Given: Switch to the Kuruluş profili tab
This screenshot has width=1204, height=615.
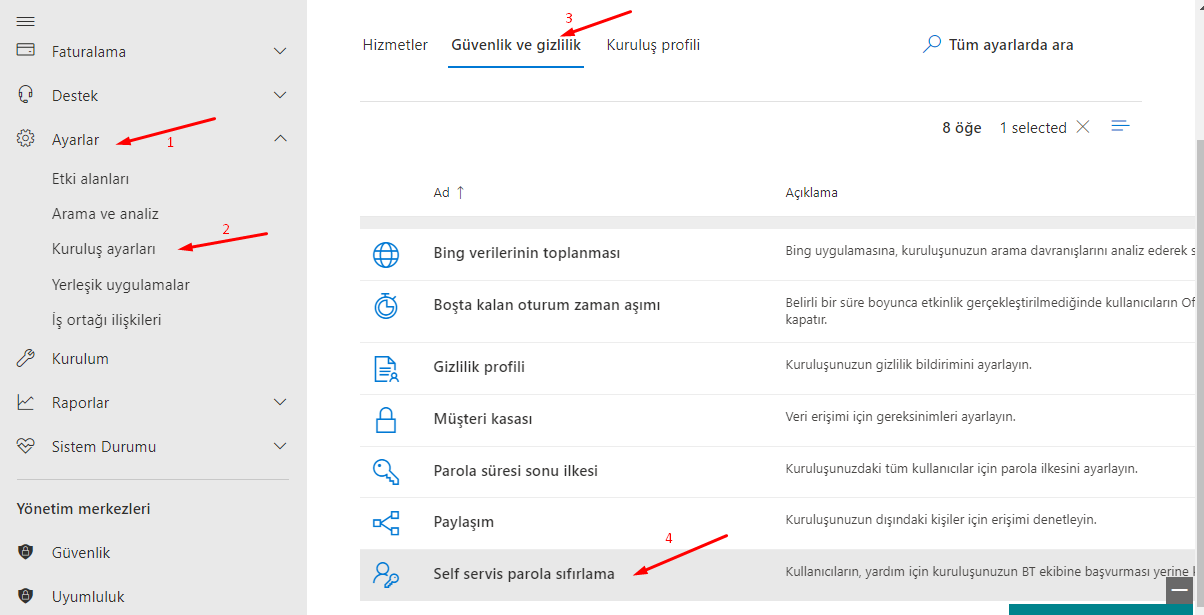Looking at the screenshot, I should coord(653,45).
